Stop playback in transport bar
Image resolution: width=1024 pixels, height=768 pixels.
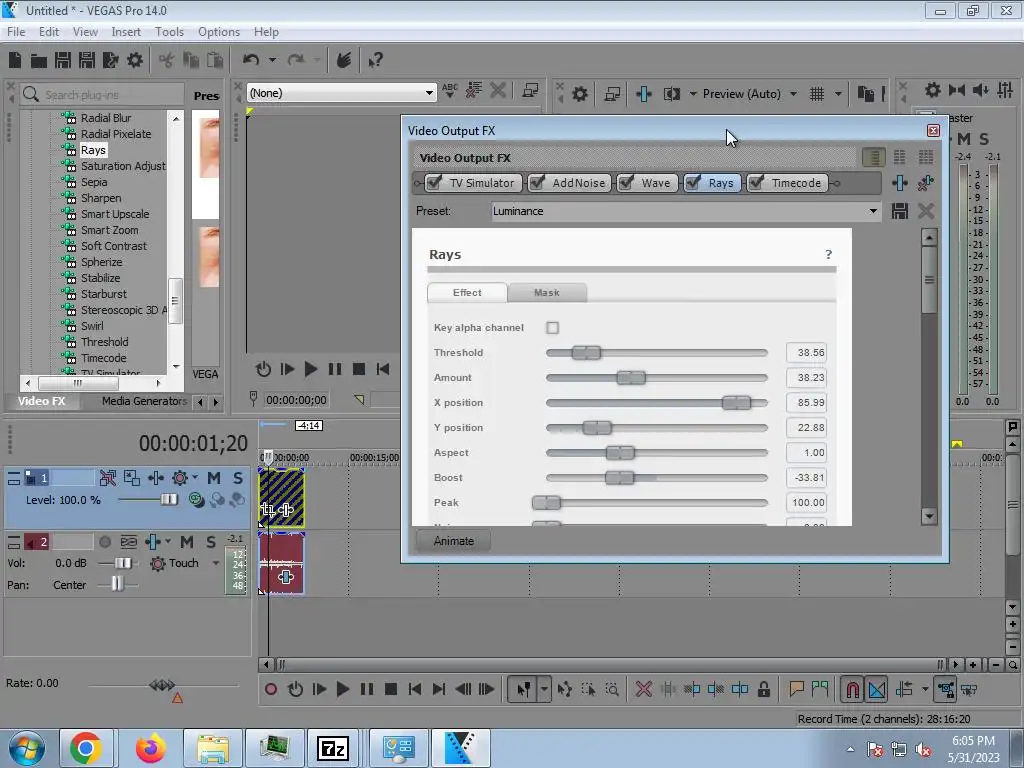coord(391,689)
